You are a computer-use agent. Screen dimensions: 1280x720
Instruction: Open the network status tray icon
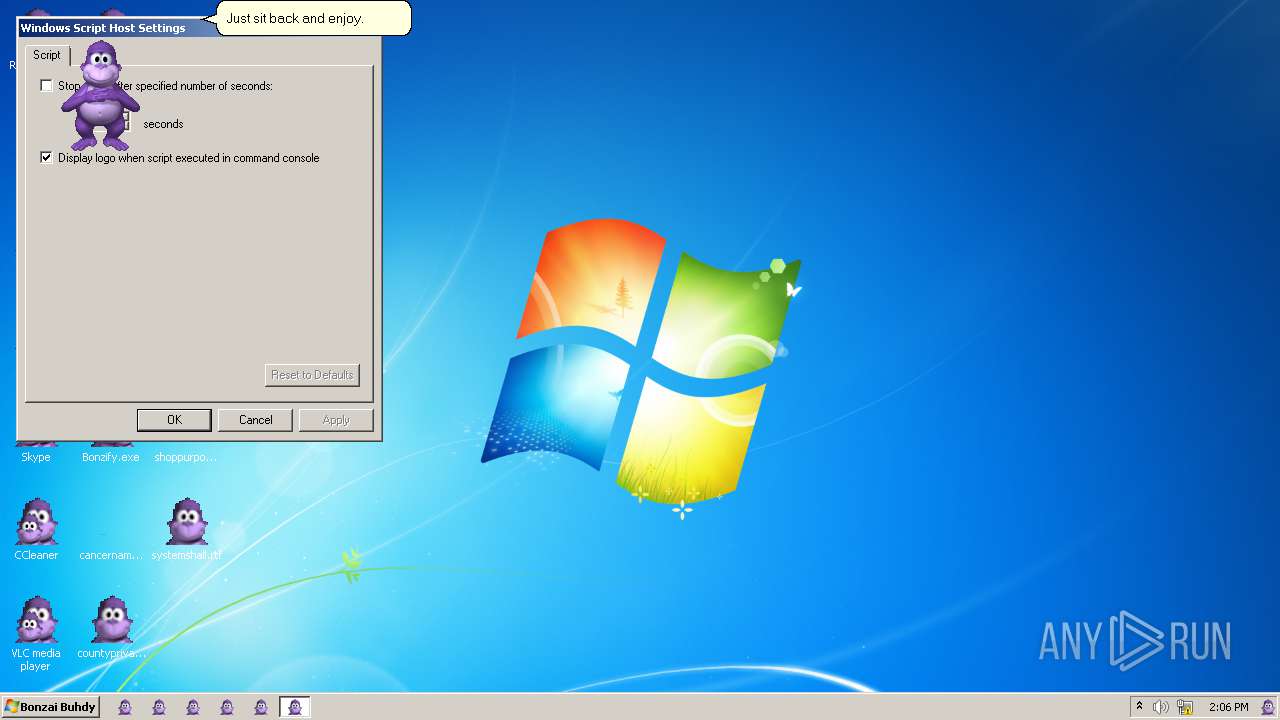[x=1185, y=707]
